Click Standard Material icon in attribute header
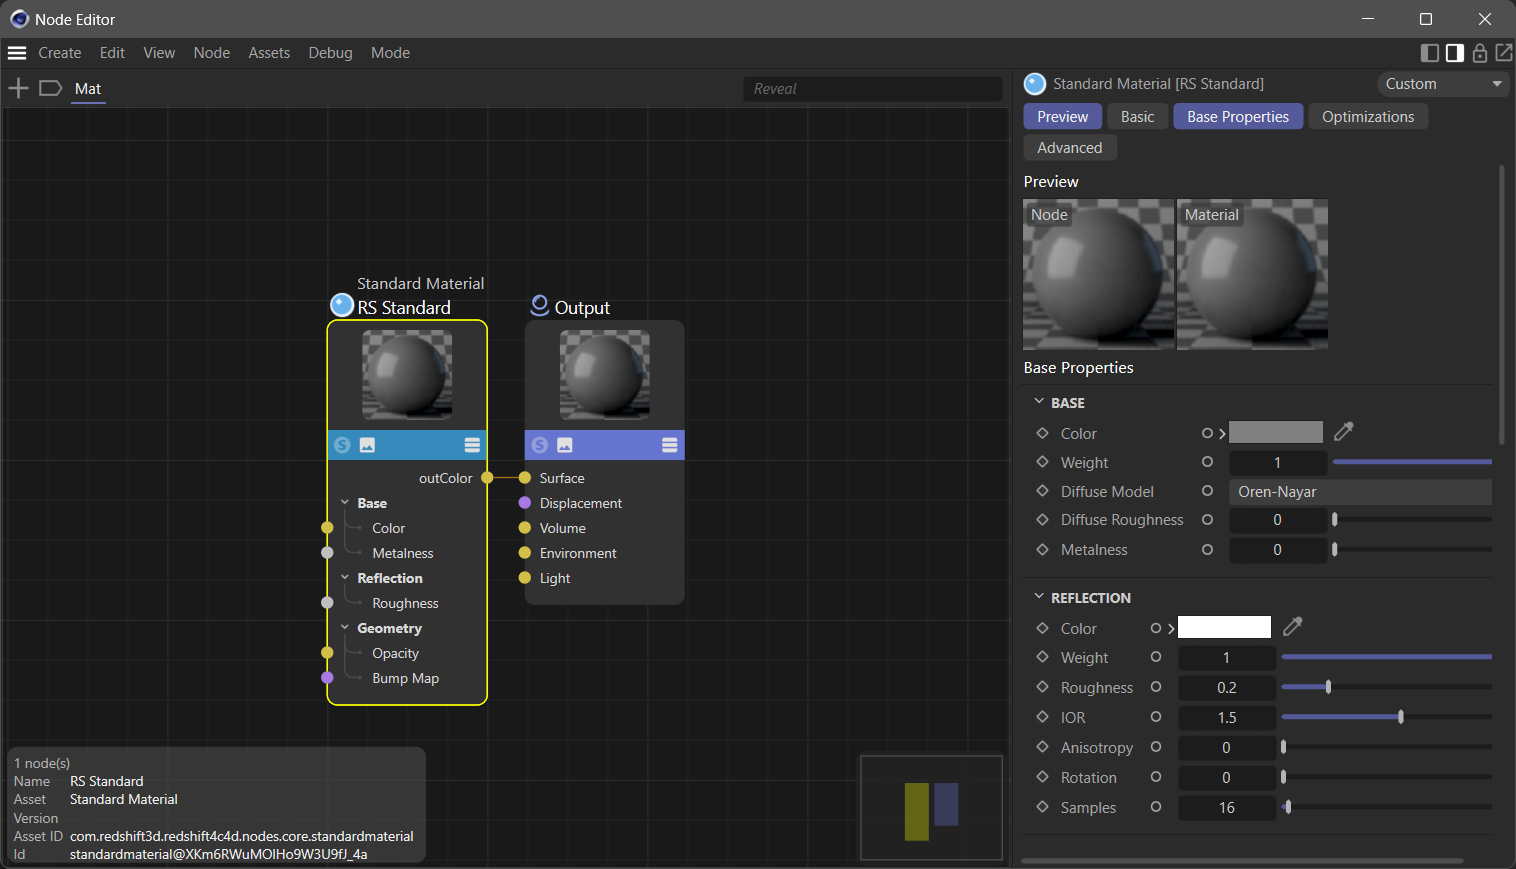1516x869 pixels. [1035, 84]
